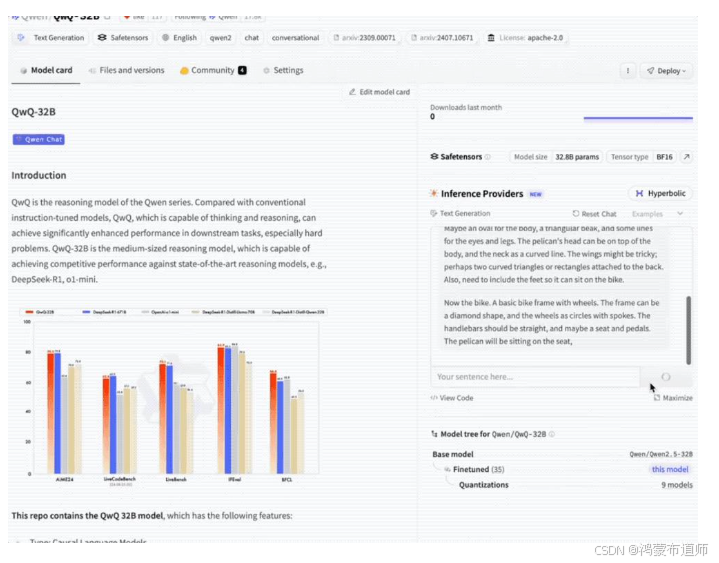
Task: Select the Hyperbolic inference provider
Action: pos(661,193)
